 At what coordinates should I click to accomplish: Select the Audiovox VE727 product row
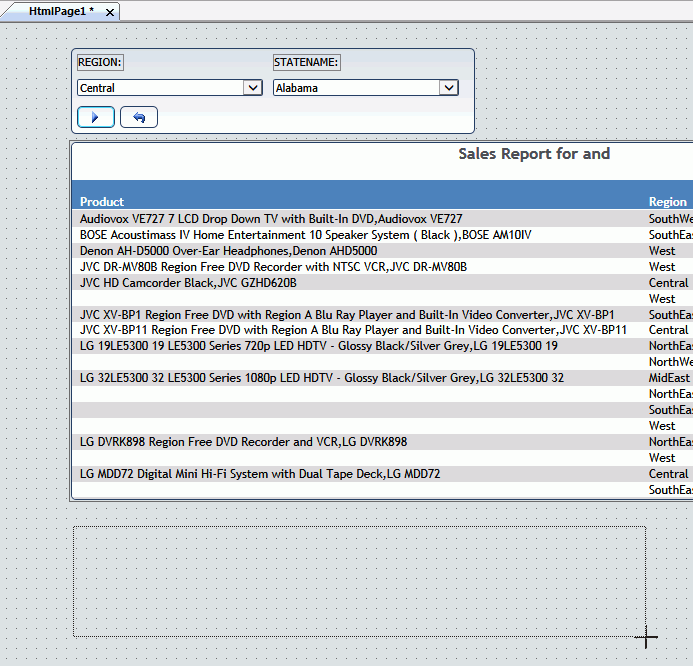coord(382,219)
